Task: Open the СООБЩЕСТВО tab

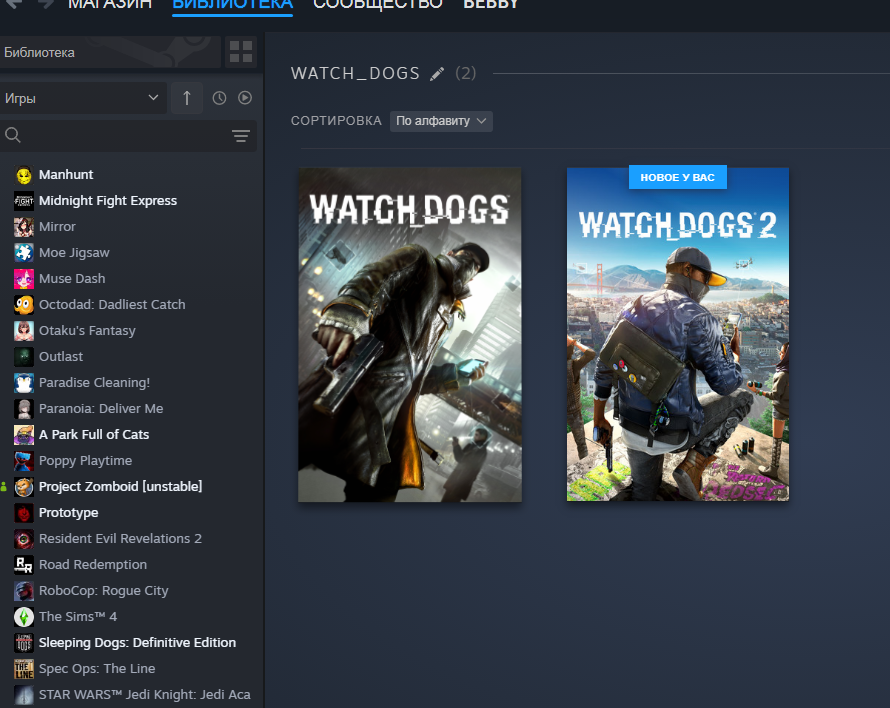Action: click(378, 5)
